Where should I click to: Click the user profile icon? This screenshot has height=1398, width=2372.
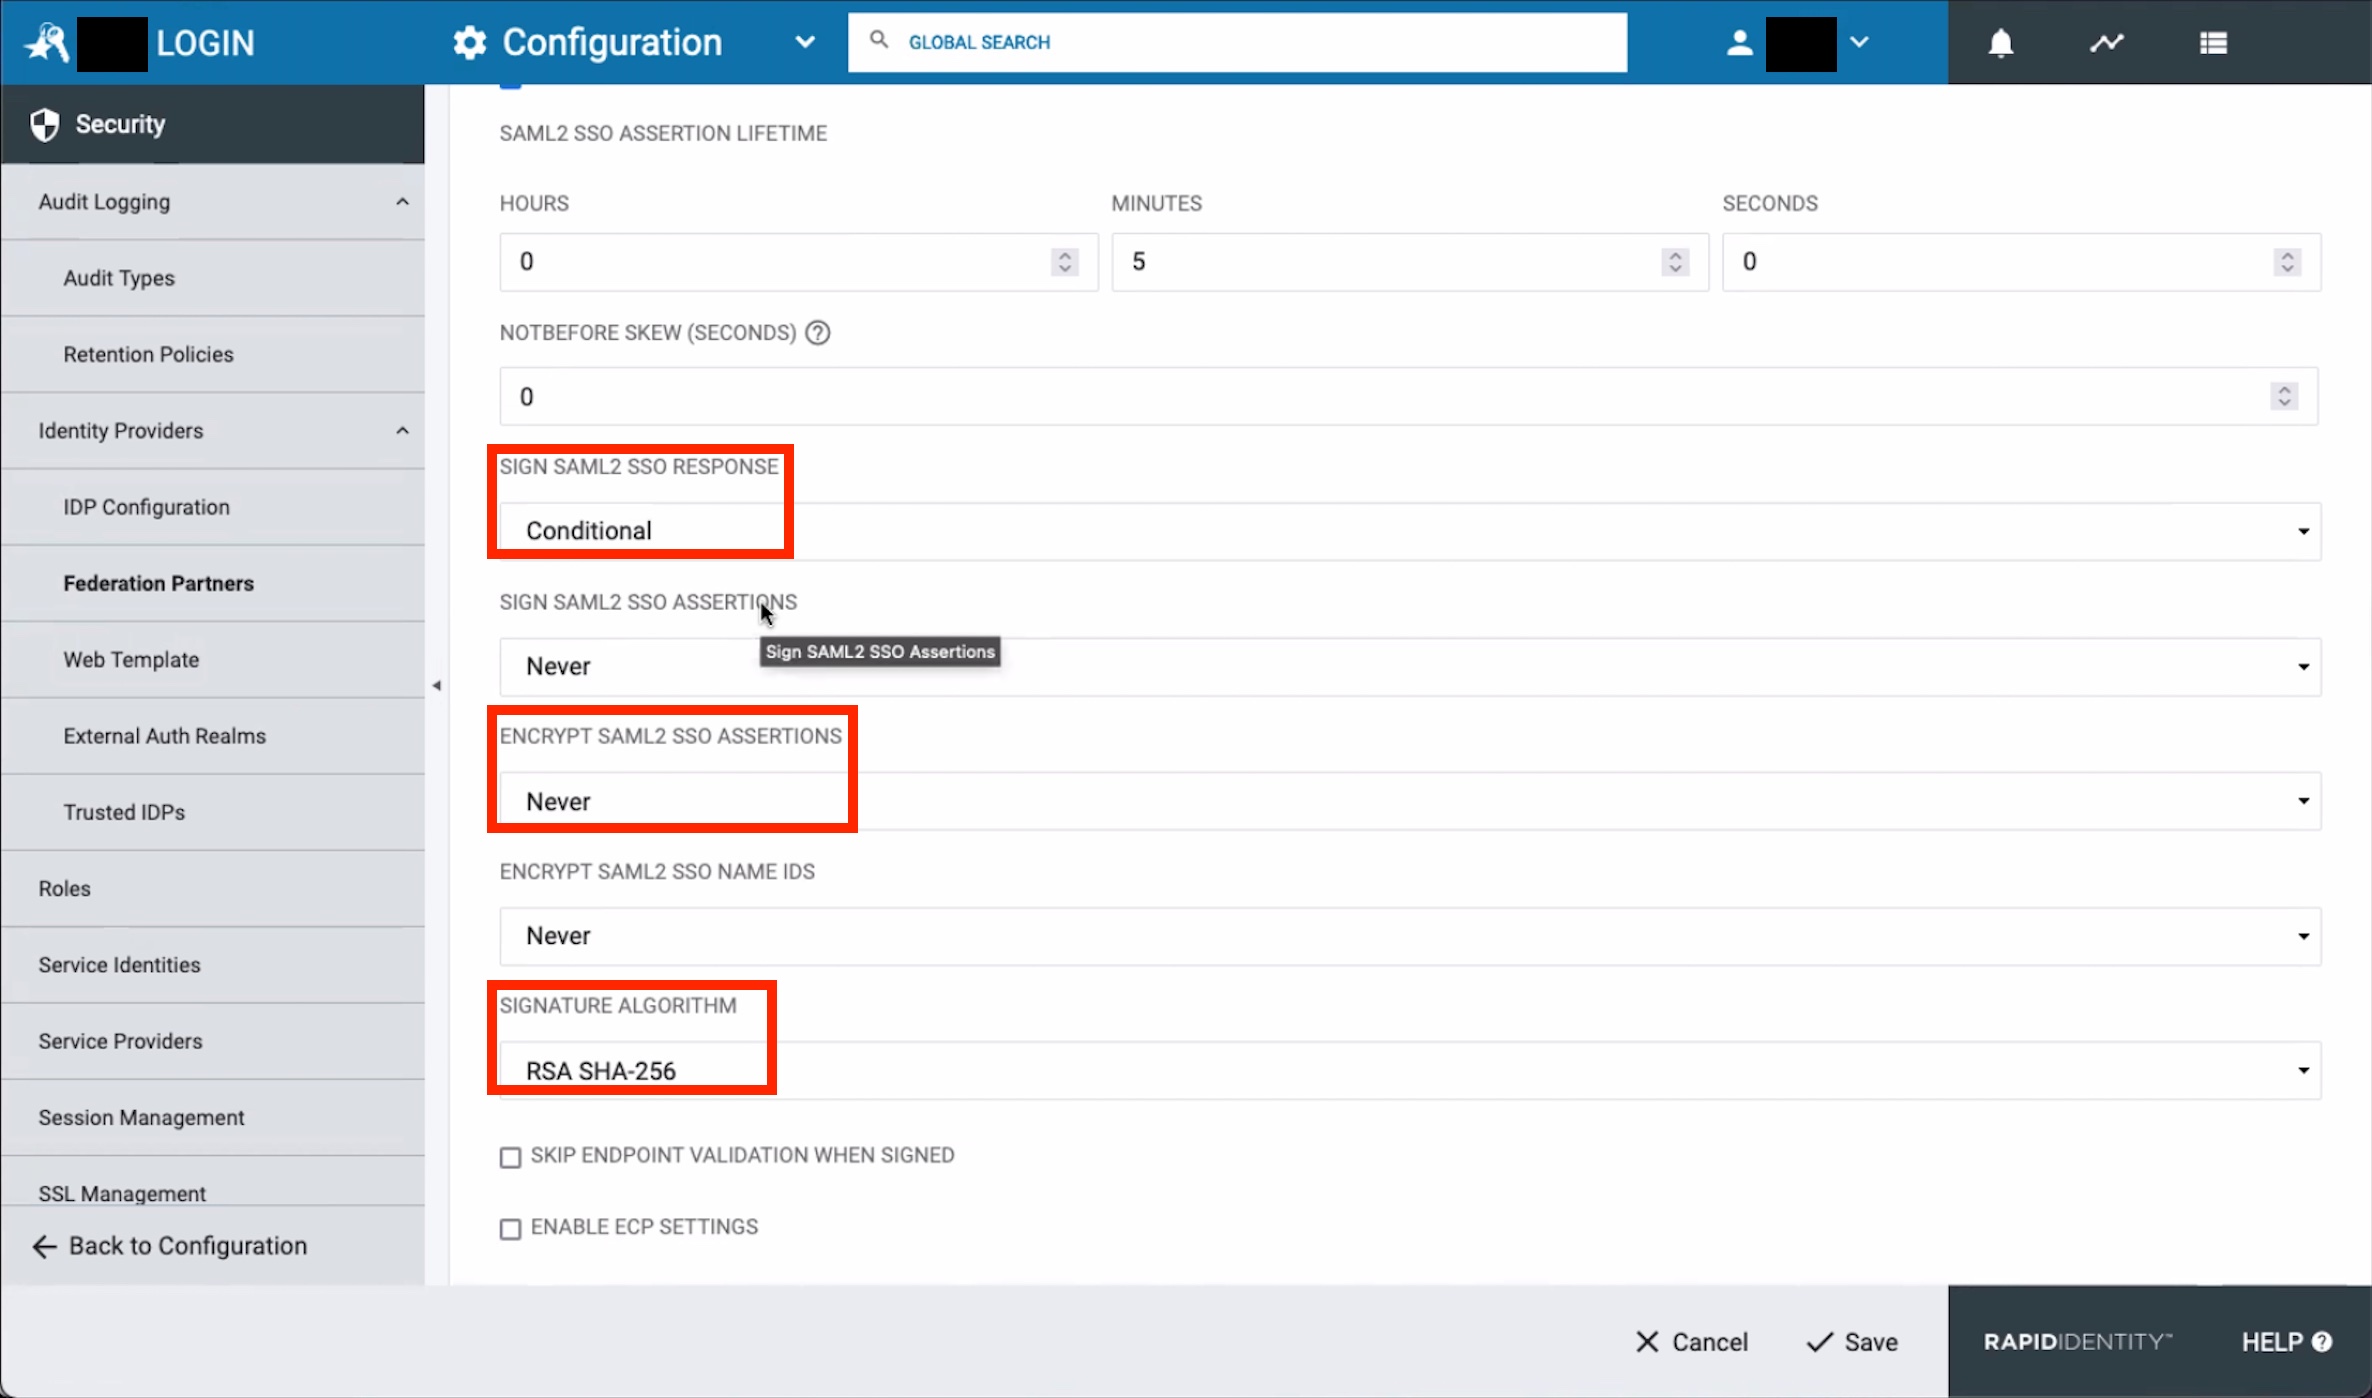[x=1739, y=42]
